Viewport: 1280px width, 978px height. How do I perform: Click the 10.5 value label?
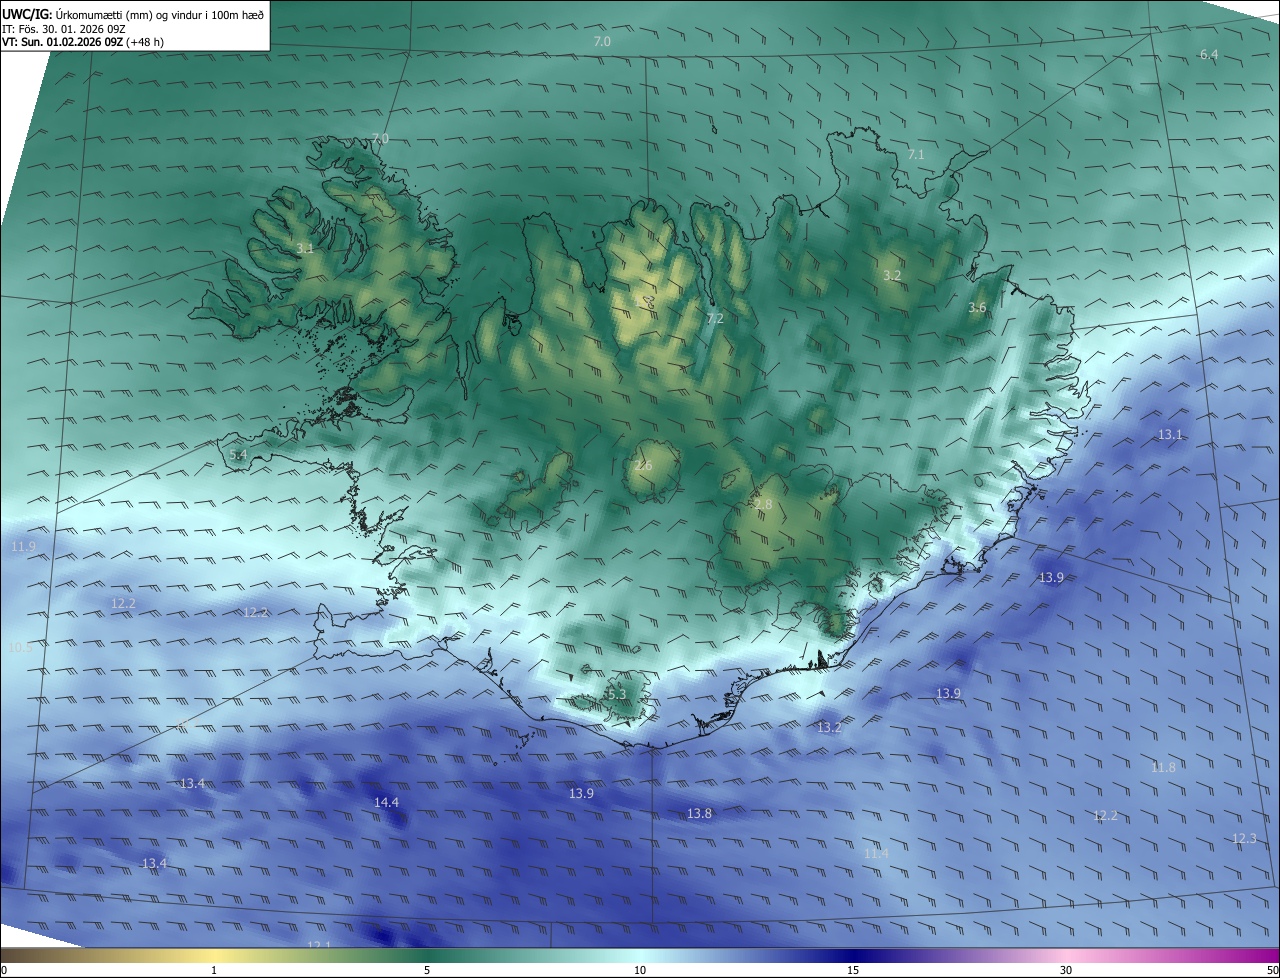pos(20,648)
